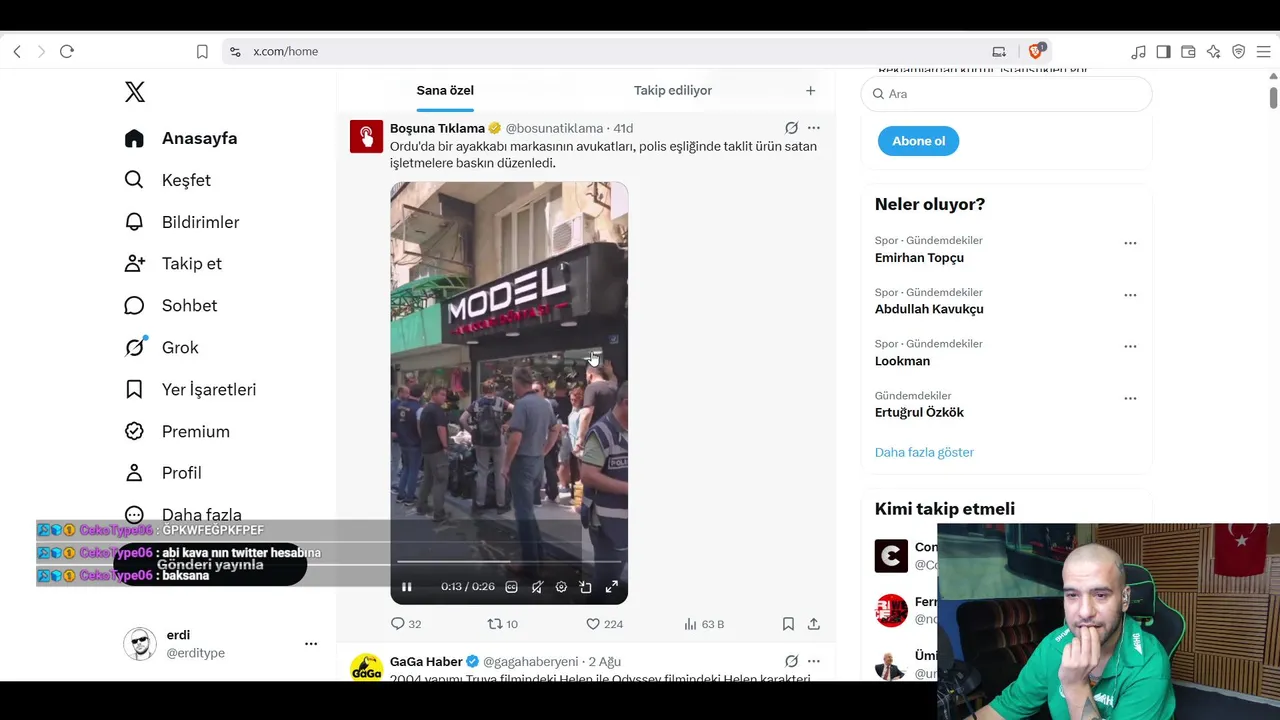Open Grok explain icon on Boşuna Tıklama post
Image resolution: width=1280 pixels, height=720 pixels.
pyautogui.click(x=791, y=128)
